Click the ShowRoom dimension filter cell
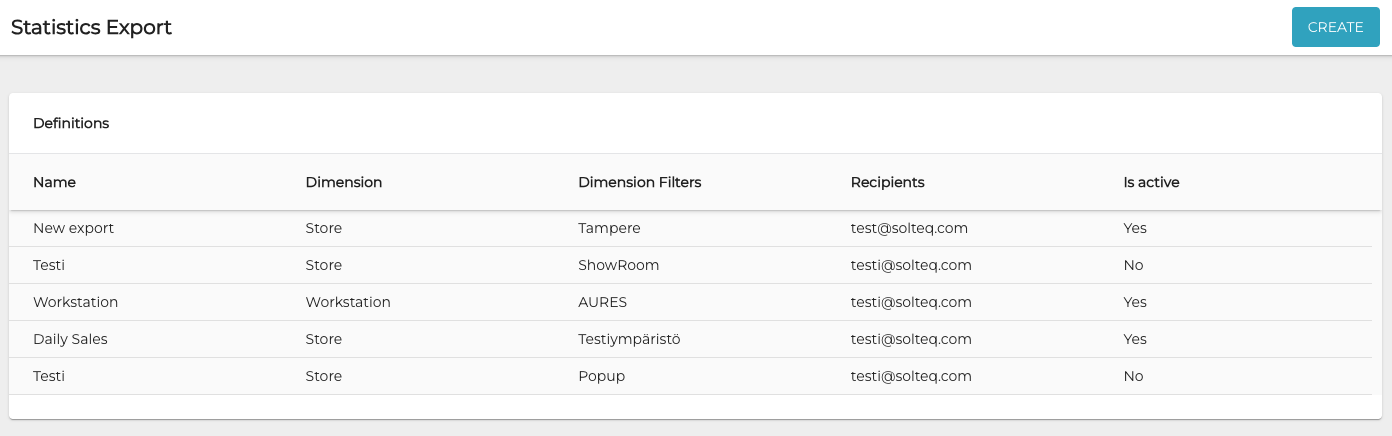The height and width of the screenshot is (436, 1392). click(x=618, y=265)
